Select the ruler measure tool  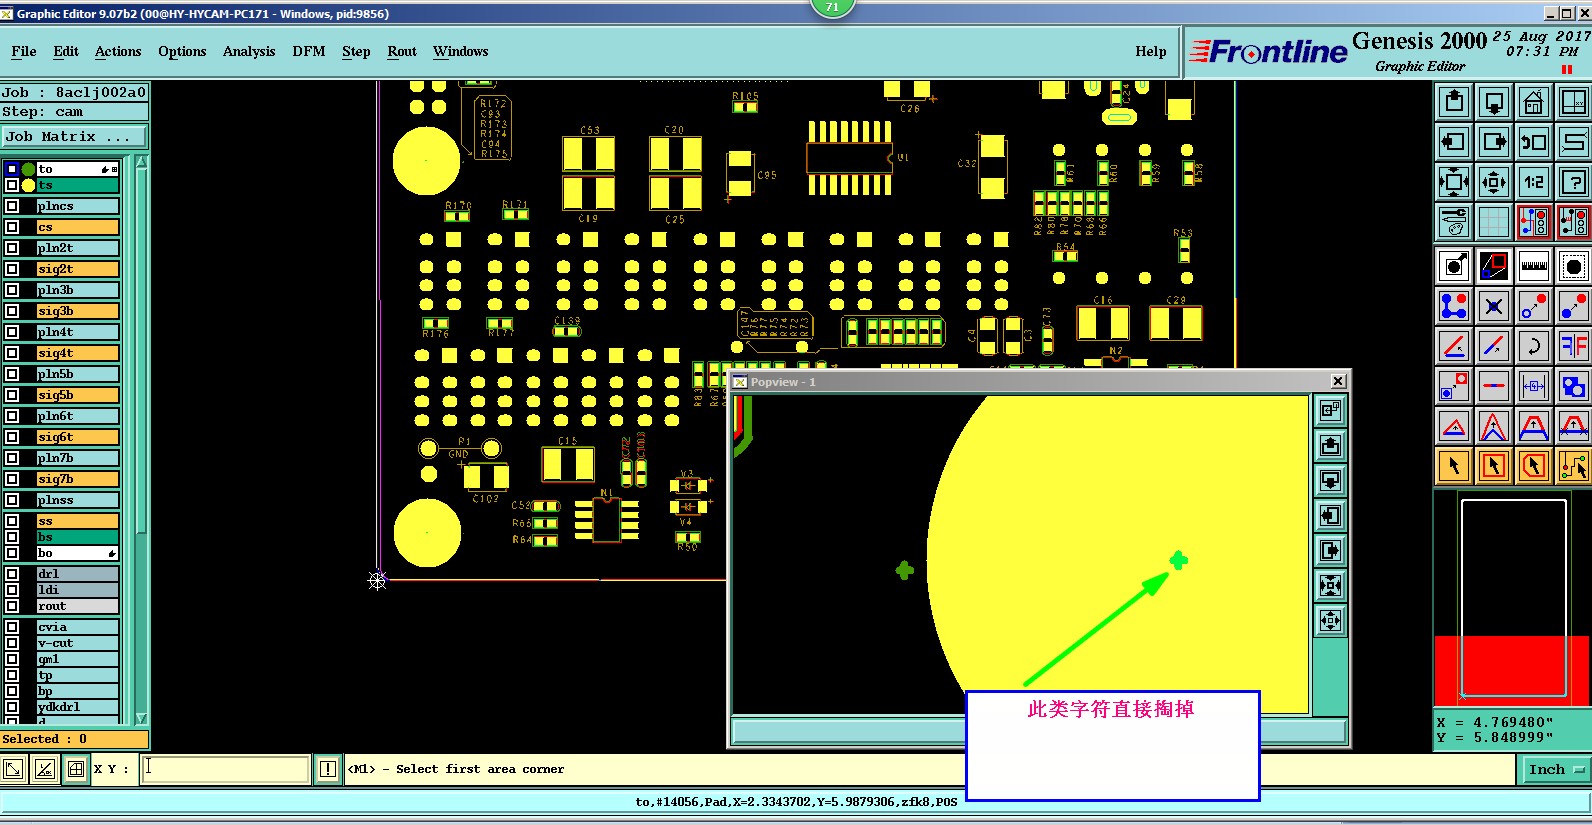click(x=1534, y=266)
